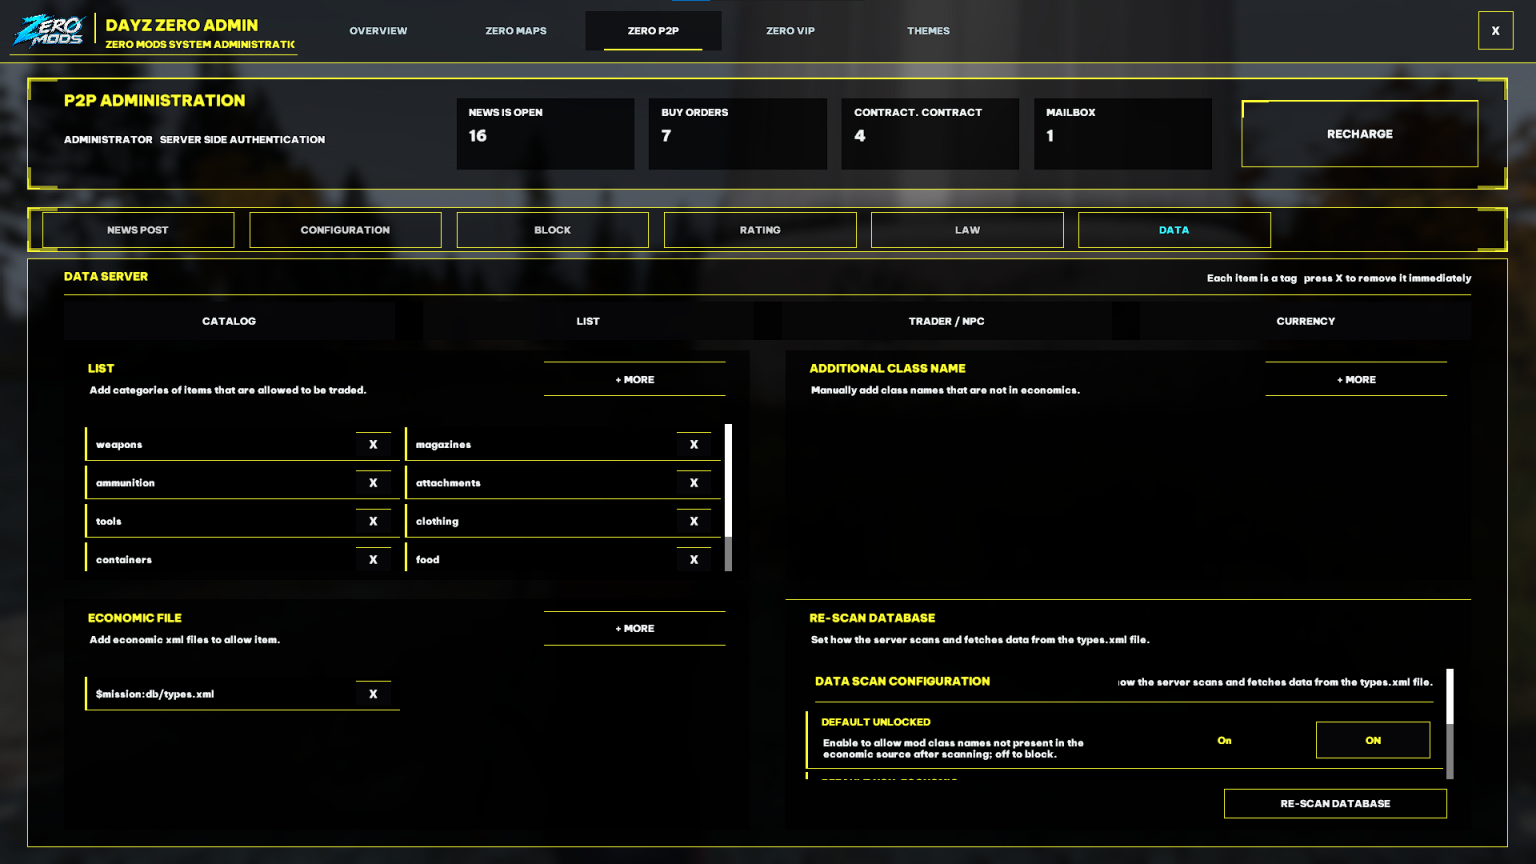This screenshot has height=864, width=1536.
Task: Remove the clothing category tag
Action: tap(694, 521)
